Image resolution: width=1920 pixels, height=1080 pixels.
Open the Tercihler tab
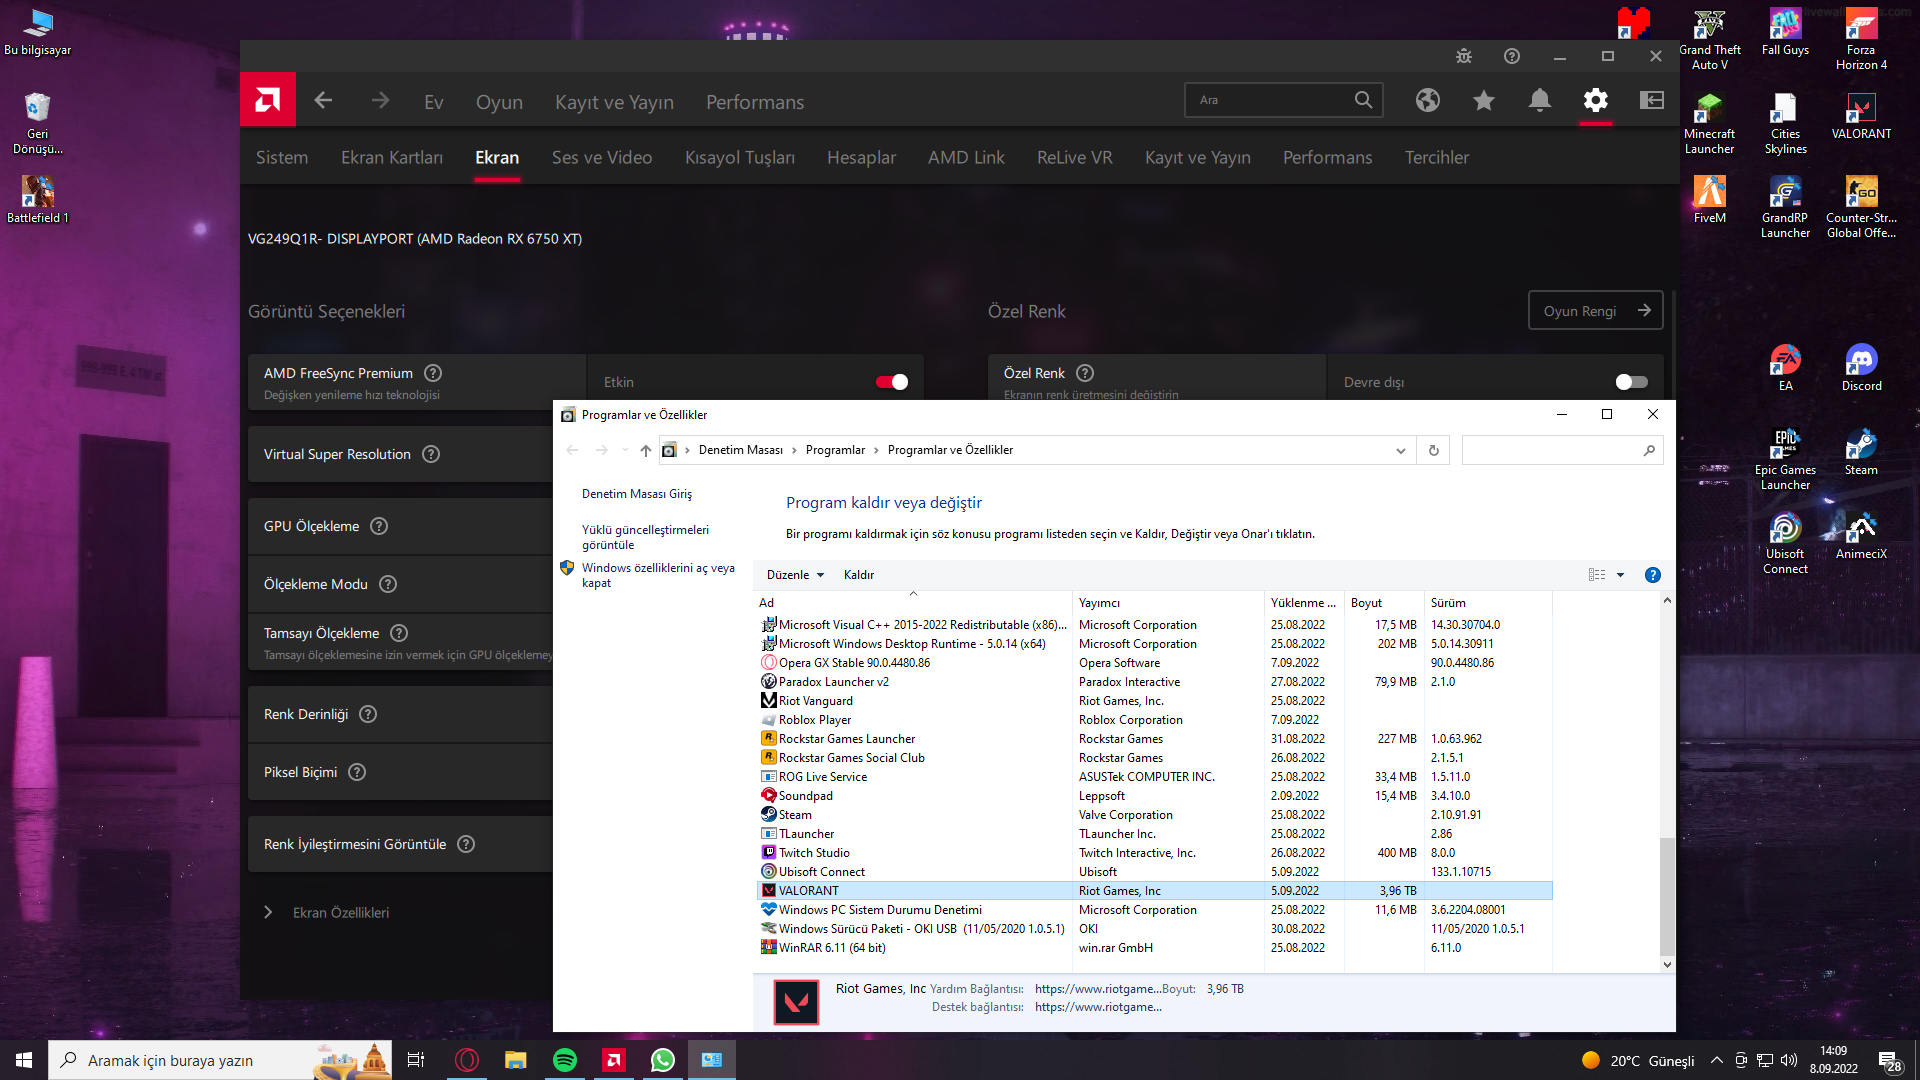point(1437,157)
